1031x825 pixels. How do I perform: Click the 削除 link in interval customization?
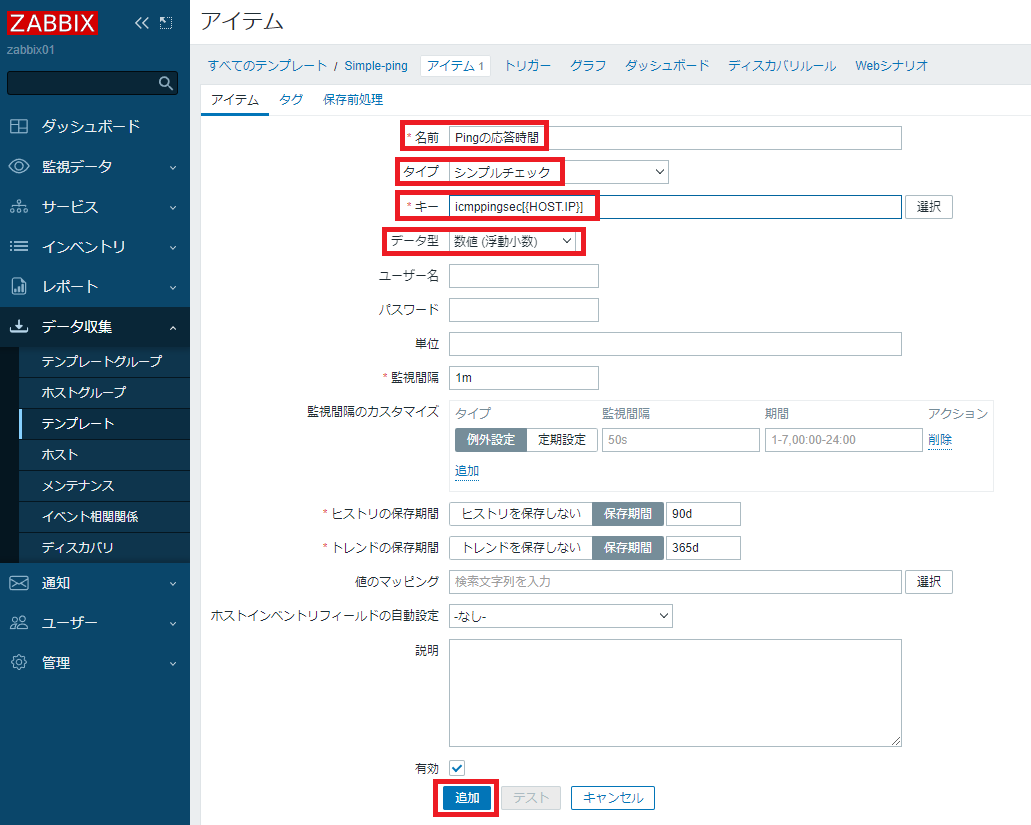(940, 439)
